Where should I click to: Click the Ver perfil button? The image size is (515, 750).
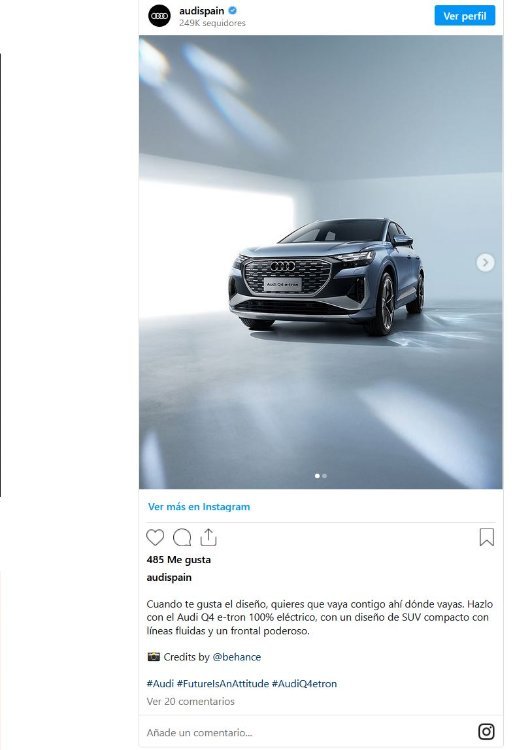click(x=464, y=16)
